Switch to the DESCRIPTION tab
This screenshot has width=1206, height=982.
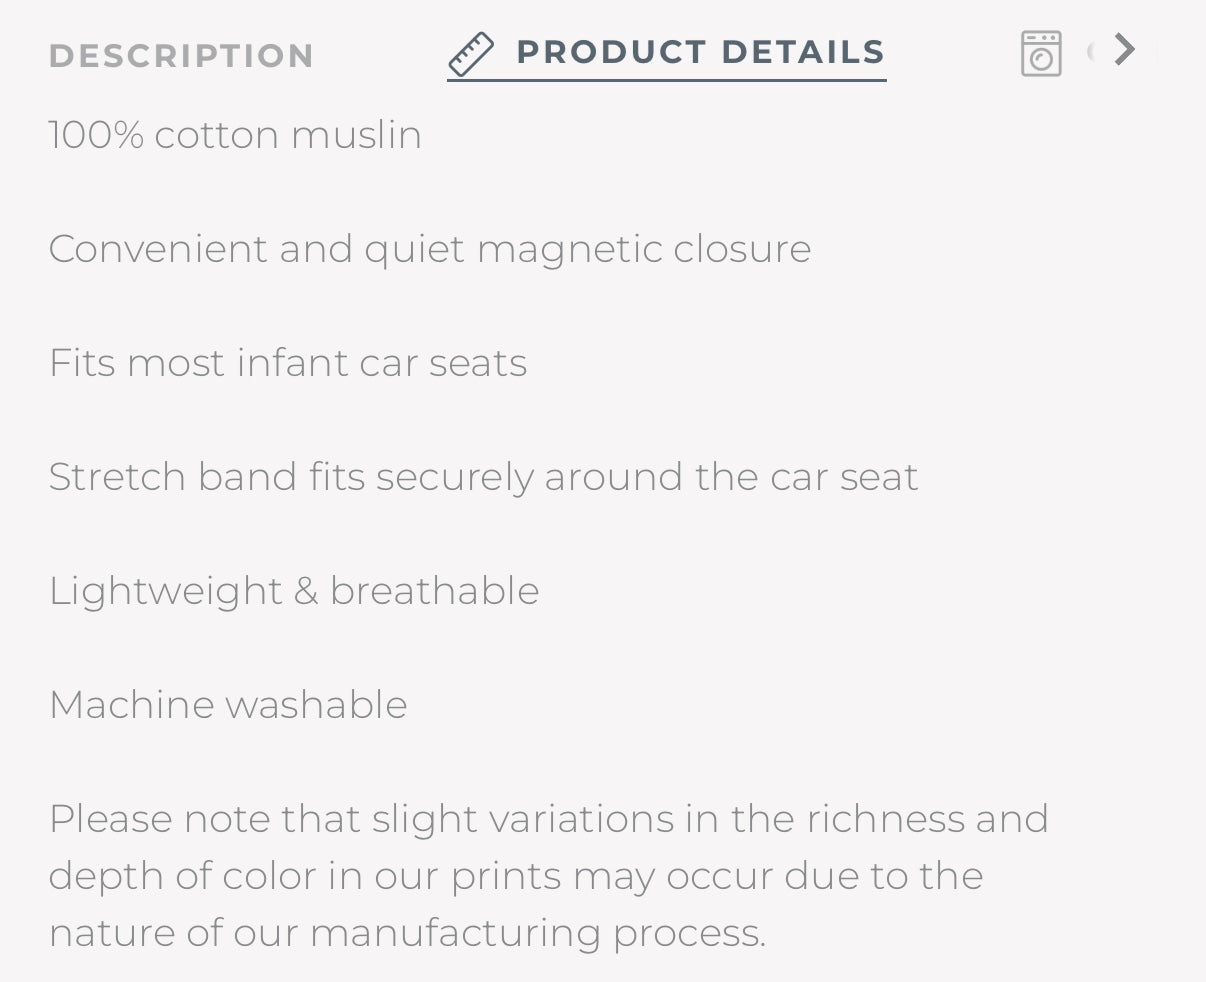[180, 56]
